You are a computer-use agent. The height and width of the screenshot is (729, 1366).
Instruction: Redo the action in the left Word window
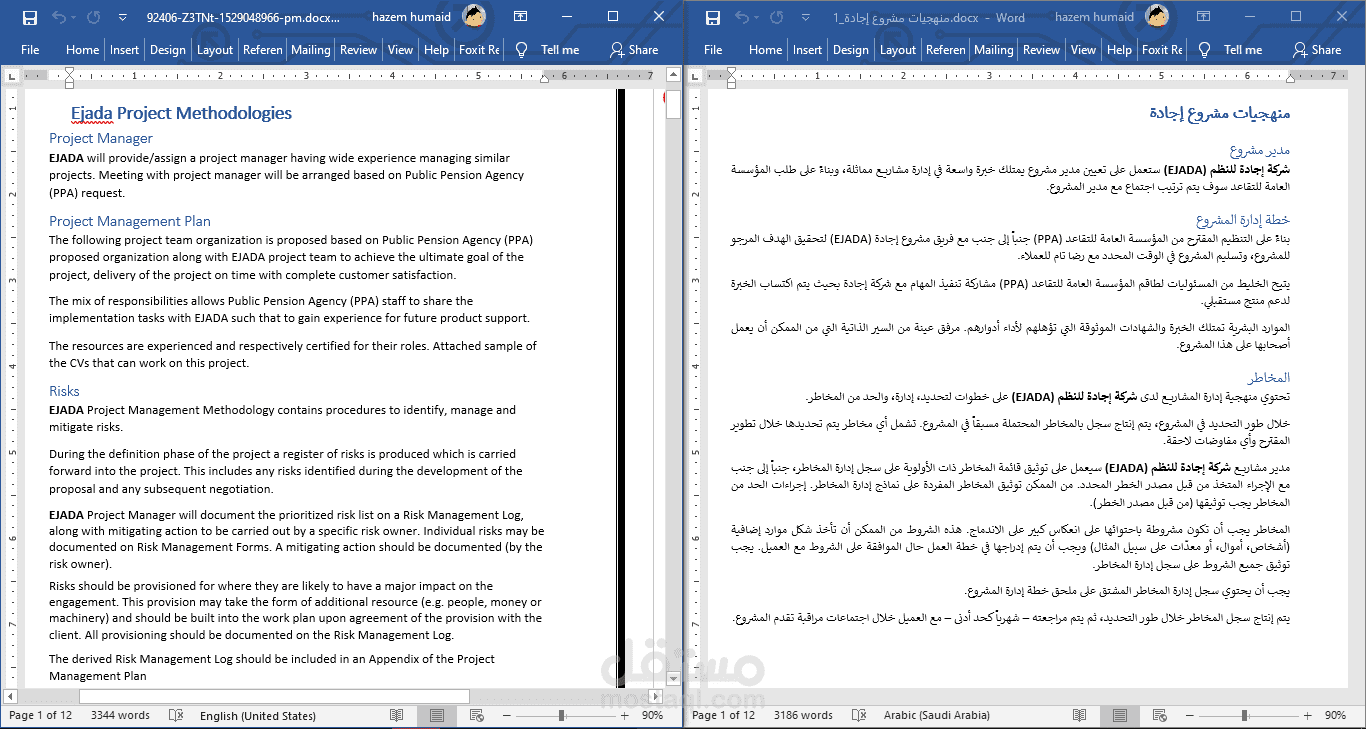93,18
